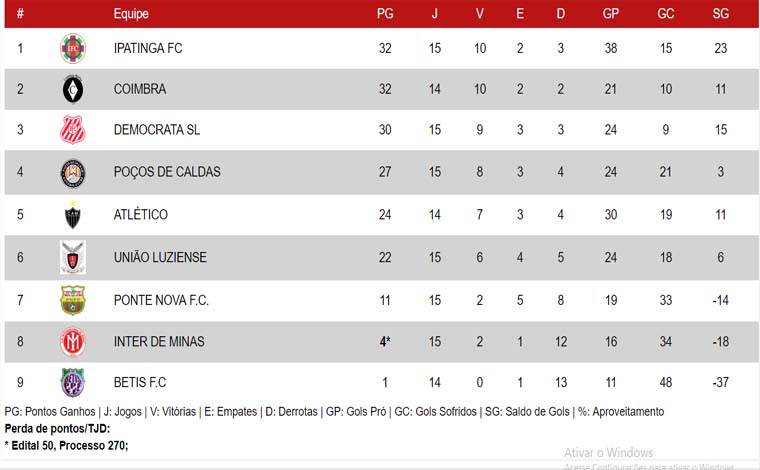Click the IPATINGA FC team name
Viewport: 760px width, 470px height.
pyautogui.click(x=148, y=48)
